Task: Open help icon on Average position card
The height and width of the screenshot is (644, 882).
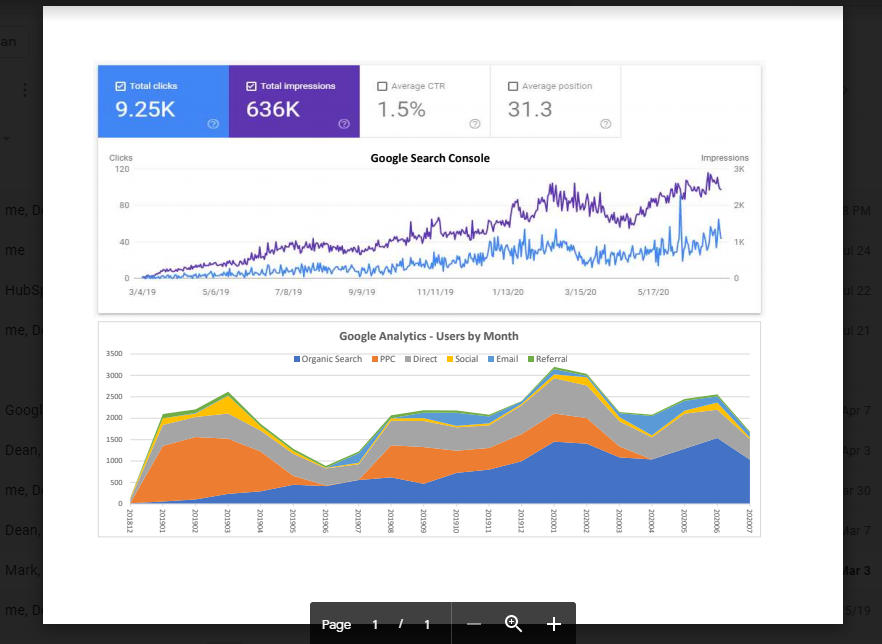Action: click(605, 124)
